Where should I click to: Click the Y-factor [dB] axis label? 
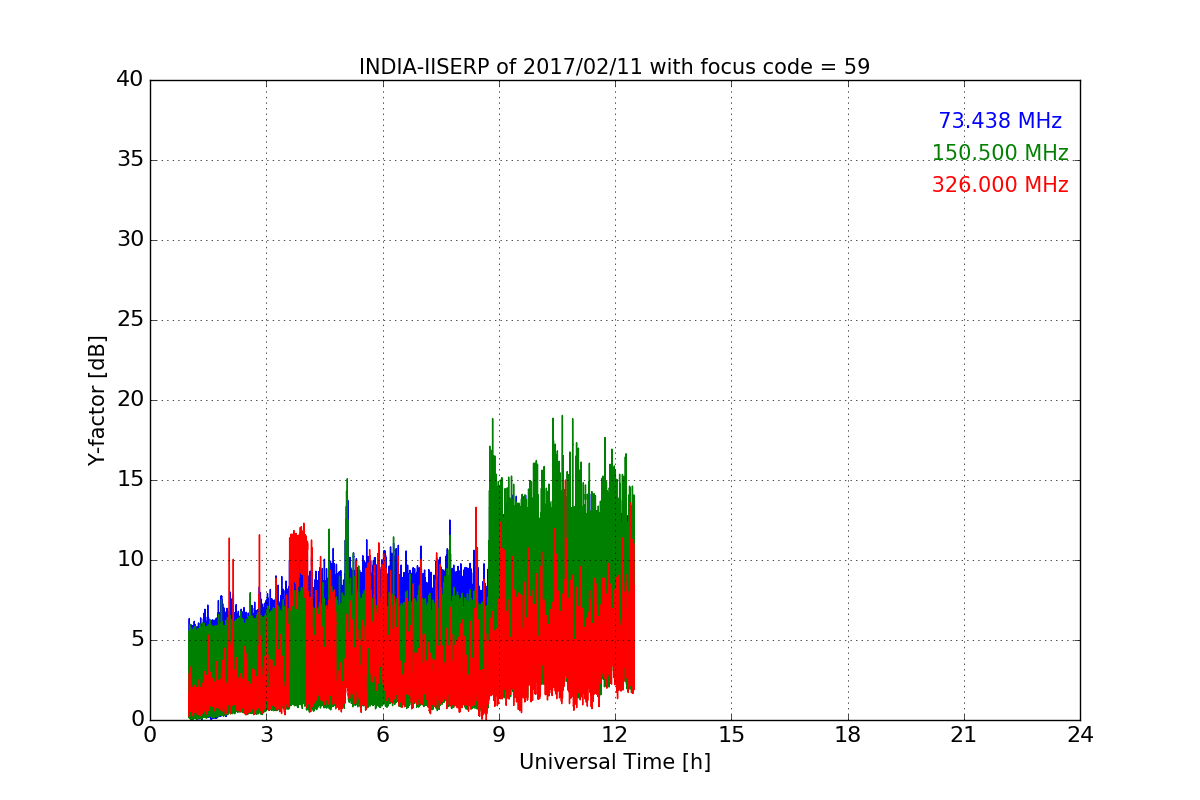point(97,400)
